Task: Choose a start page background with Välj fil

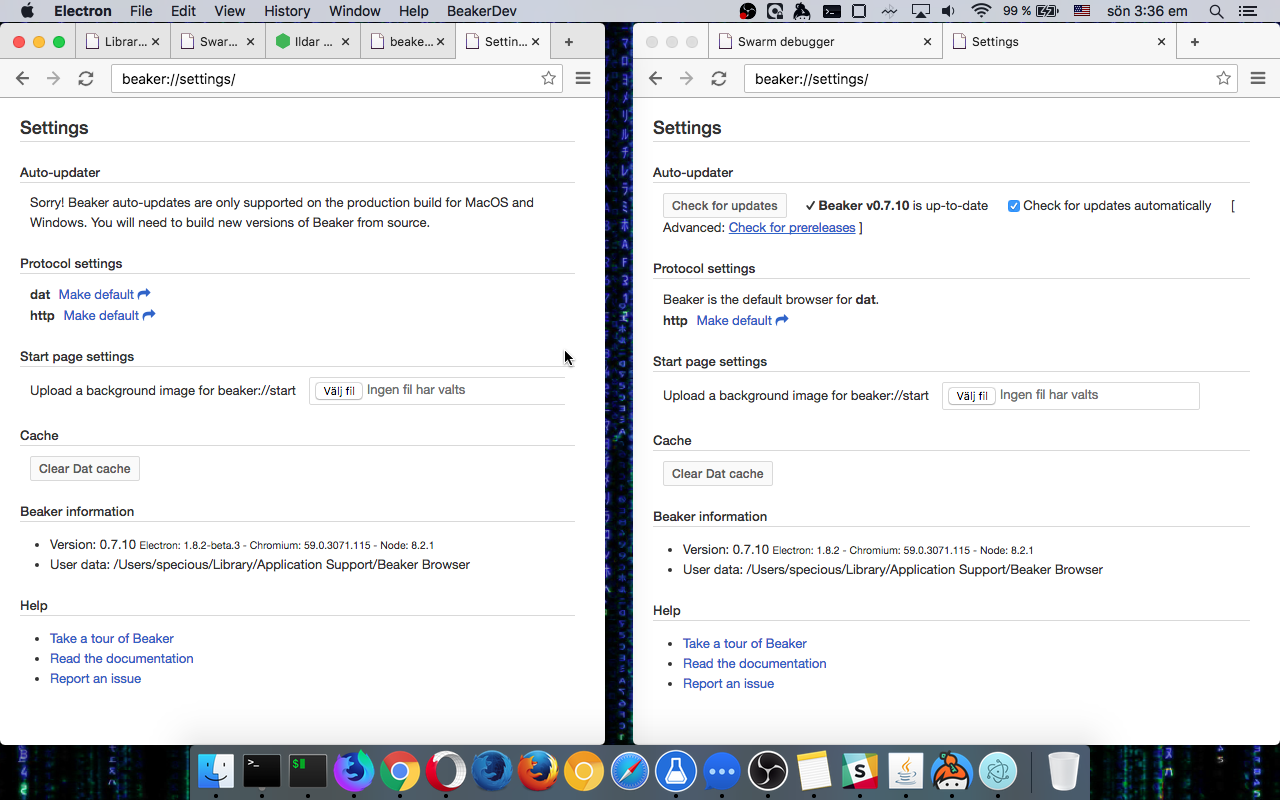Action: (x=338, y=390)
